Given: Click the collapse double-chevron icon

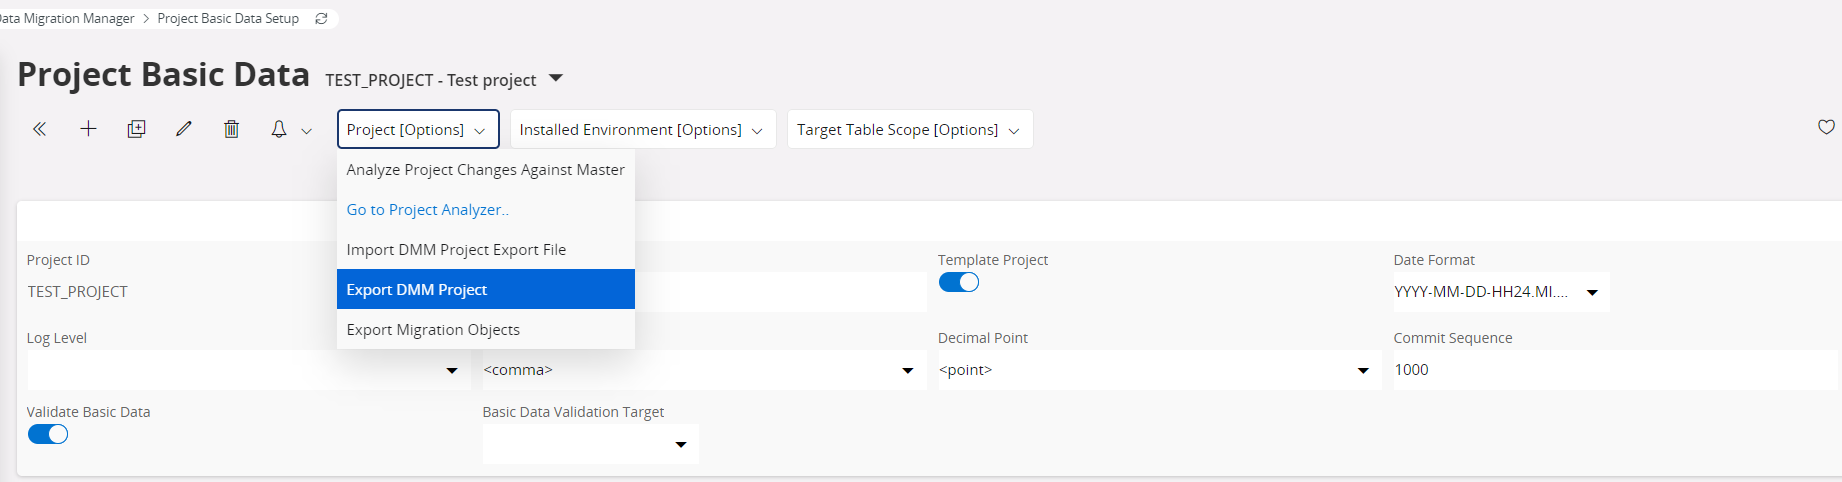Looking at the screenshot, I should (x=40, y=129).
